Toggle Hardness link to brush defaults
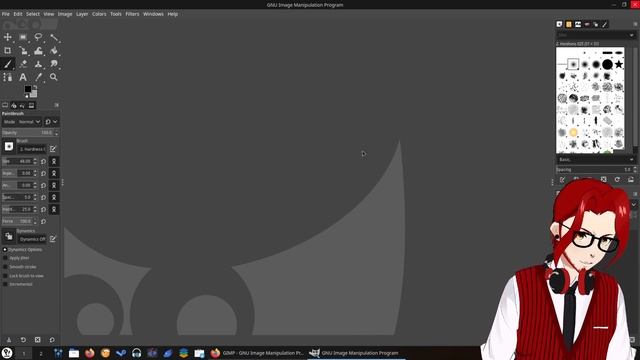This screenshot has width=640, height=360. (54, 209)
